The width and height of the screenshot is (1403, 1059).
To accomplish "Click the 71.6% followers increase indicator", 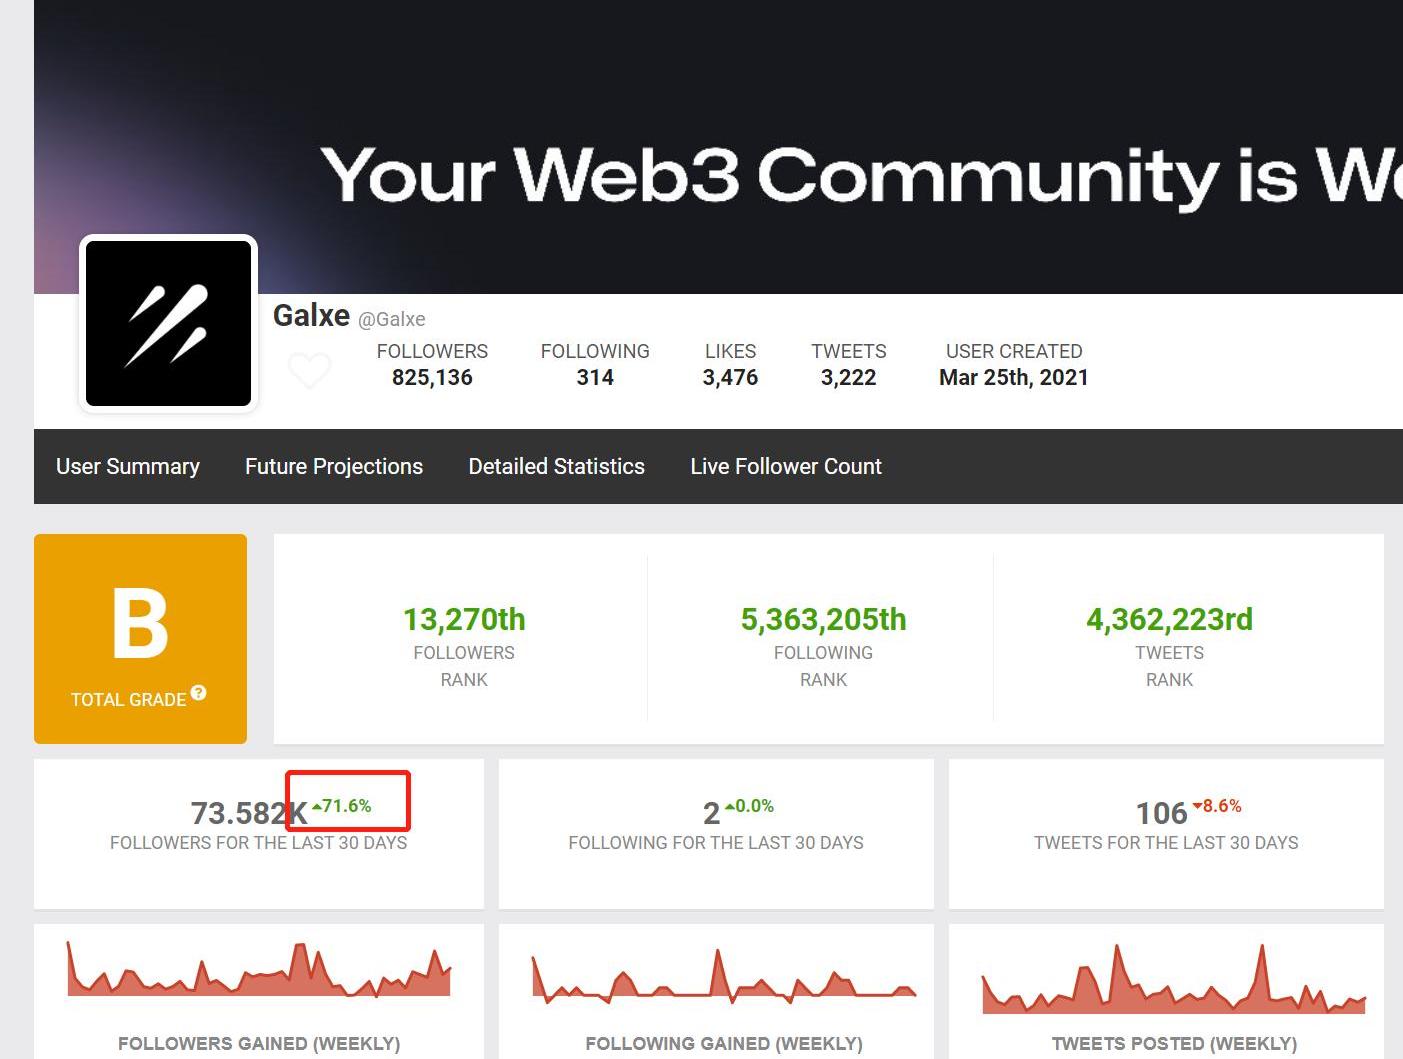I will click(342, 805).
